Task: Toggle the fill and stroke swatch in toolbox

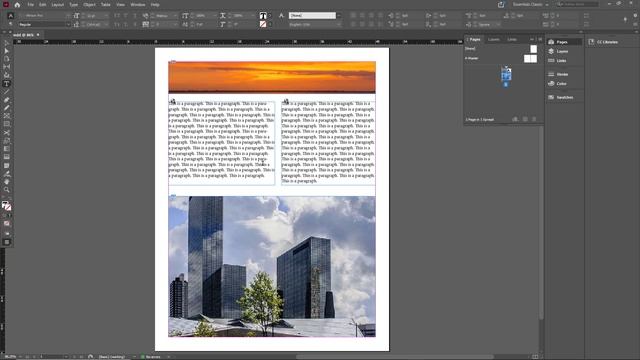Action: [6, 206]
